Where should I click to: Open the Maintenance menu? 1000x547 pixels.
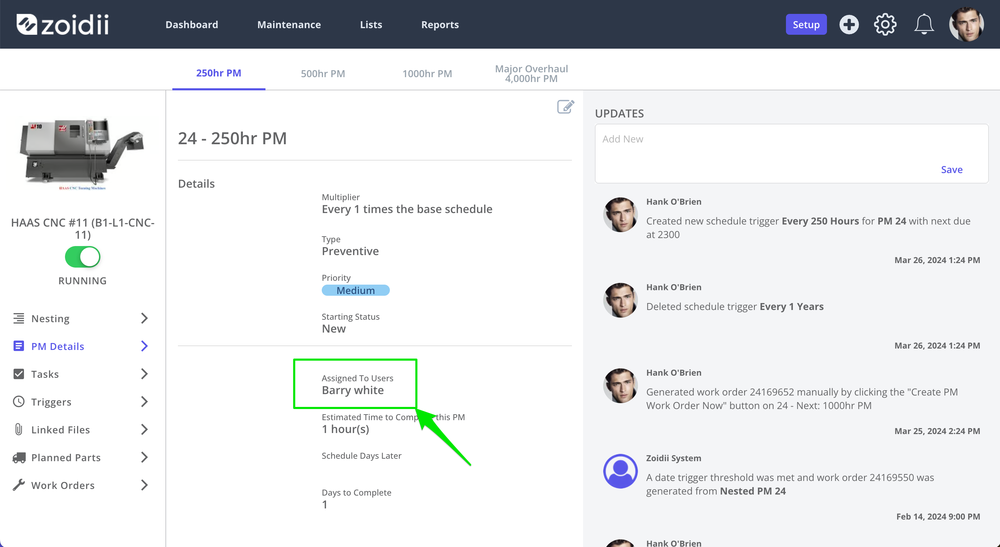coord(289,25)
